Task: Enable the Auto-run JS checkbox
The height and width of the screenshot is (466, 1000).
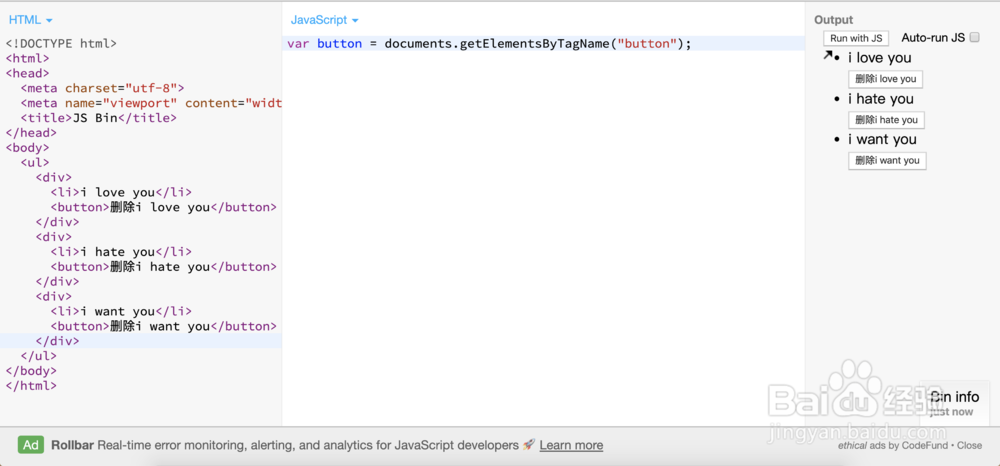Action: click(974, 38)
